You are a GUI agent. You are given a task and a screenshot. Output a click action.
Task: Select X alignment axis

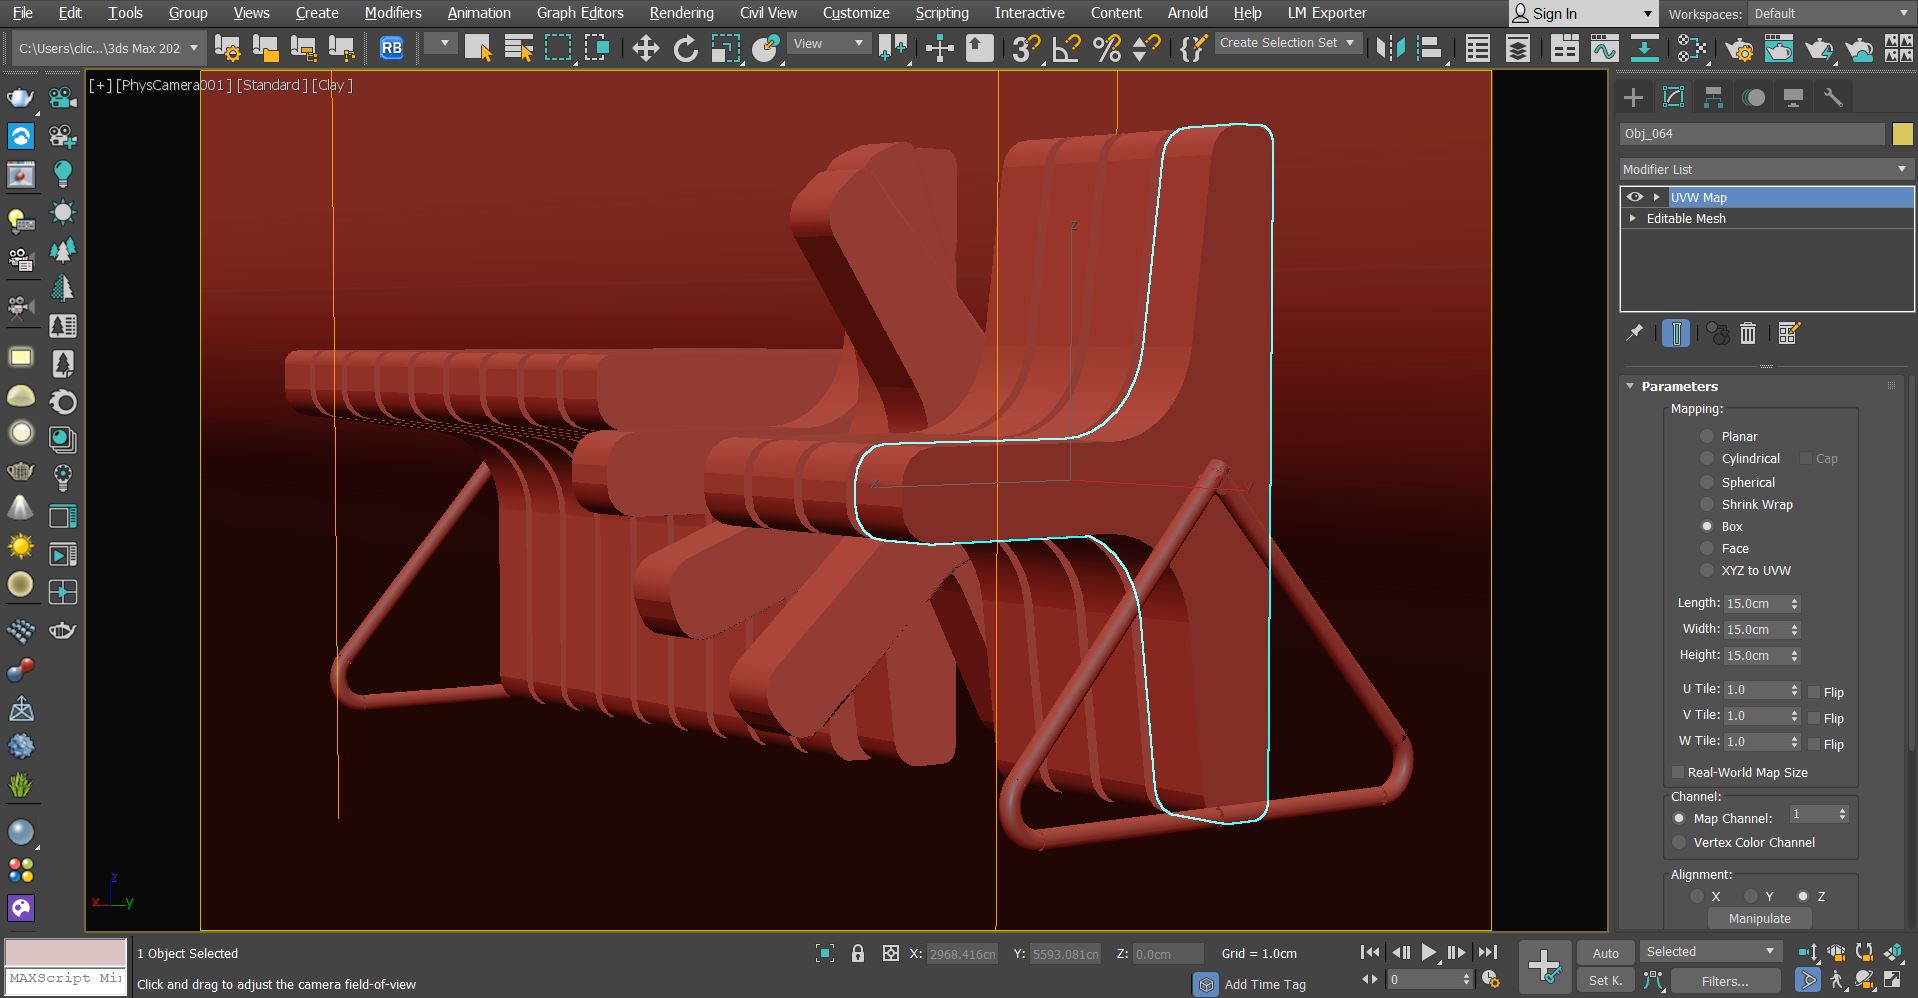(1697, 896)
